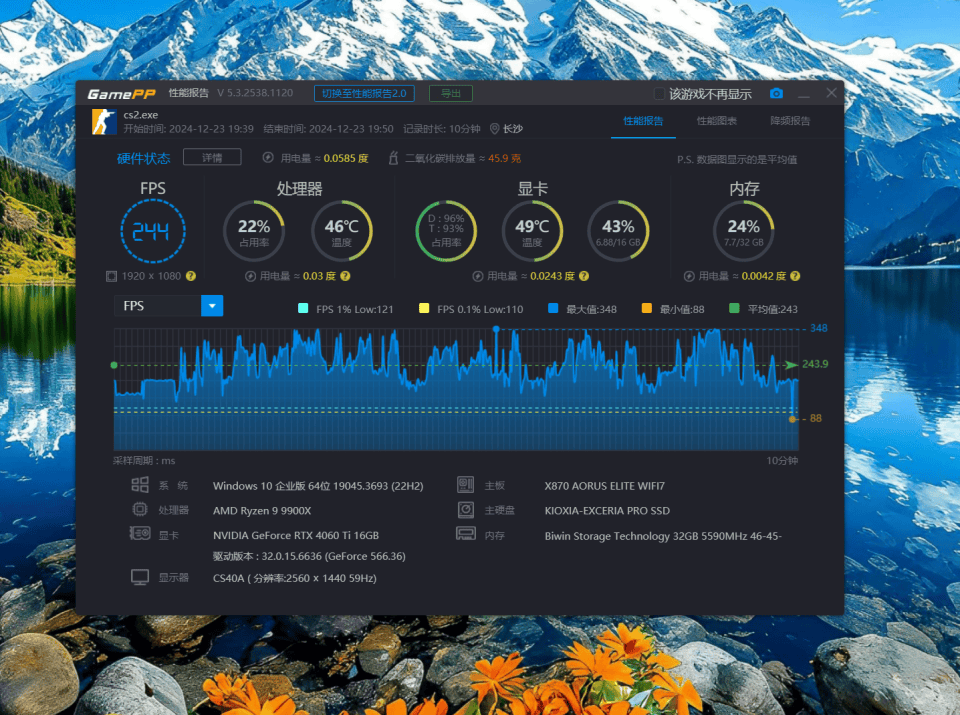This screenshot has height=715, width=960.
Task: Click the Windows 10 企业版 system text
Action: pos(318,486)
